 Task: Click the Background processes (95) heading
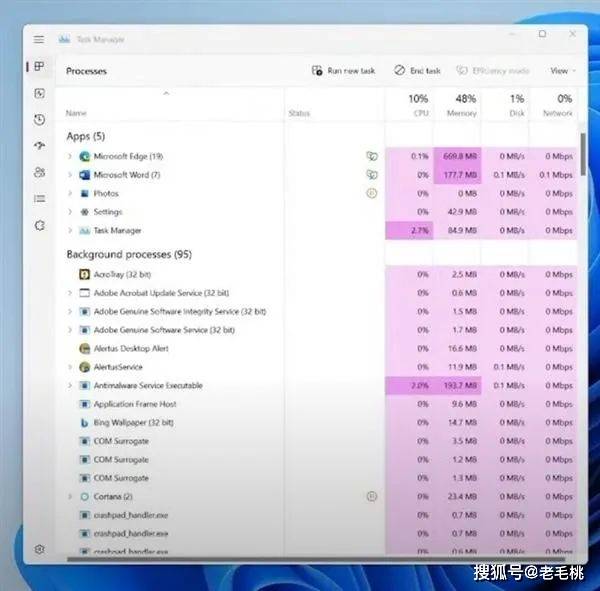pyautogui.click(x=129, y=255)
